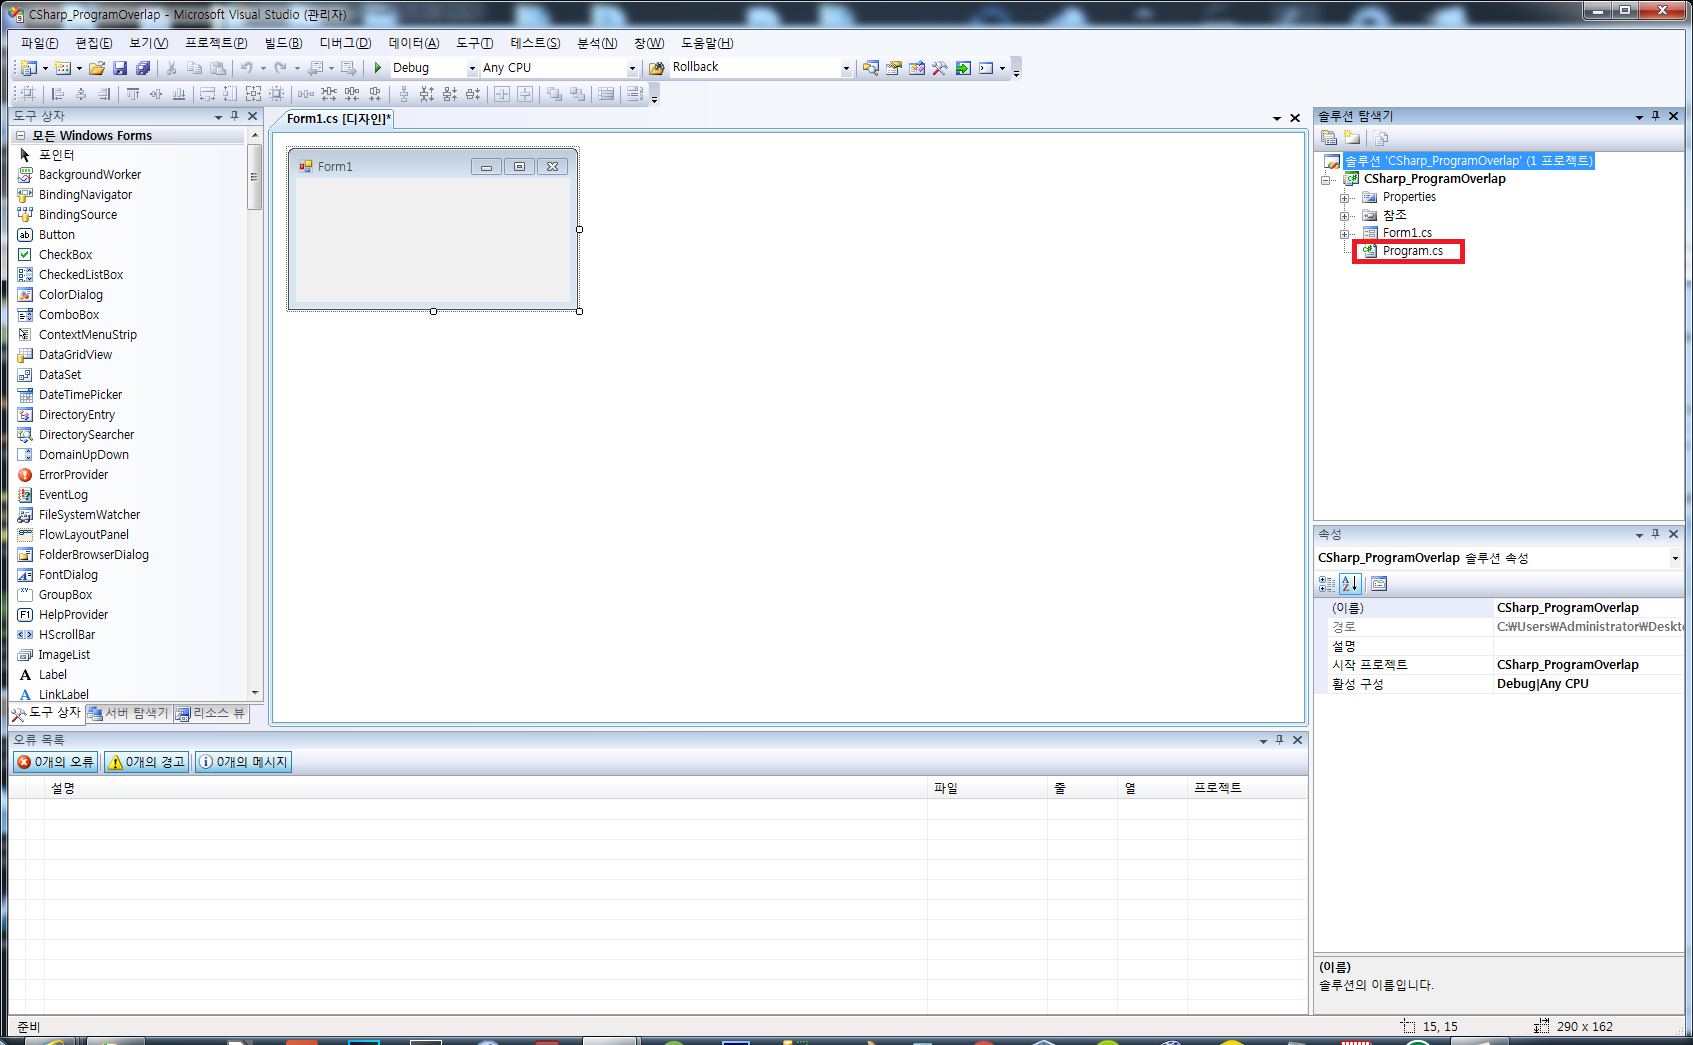Select the 활성 구성 property row

point(1500,684)
